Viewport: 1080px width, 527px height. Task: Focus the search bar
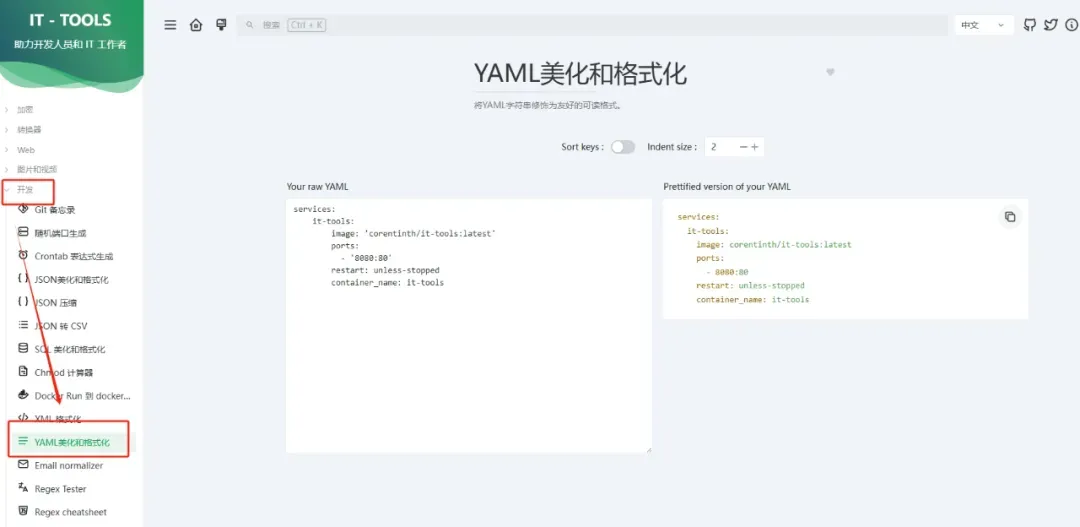click(592, 25)
